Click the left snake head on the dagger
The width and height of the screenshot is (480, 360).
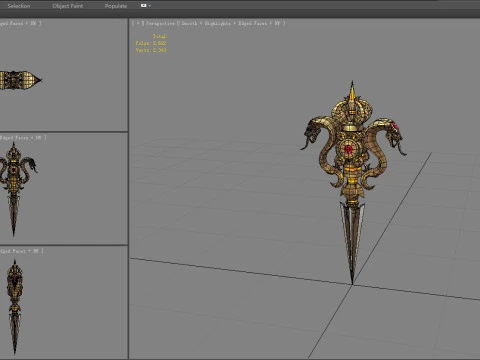(x=313, y=132)
